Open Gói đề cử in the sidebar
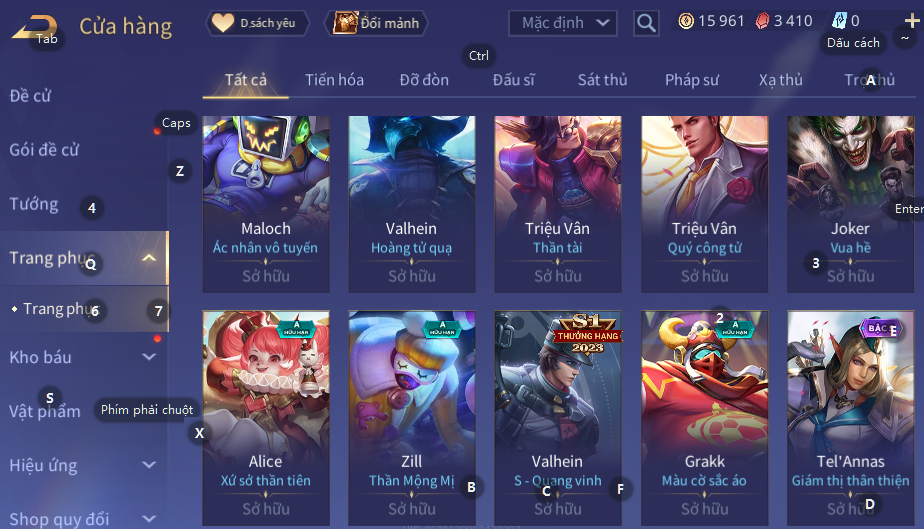The image size is (924, 529). coord(44,150)
